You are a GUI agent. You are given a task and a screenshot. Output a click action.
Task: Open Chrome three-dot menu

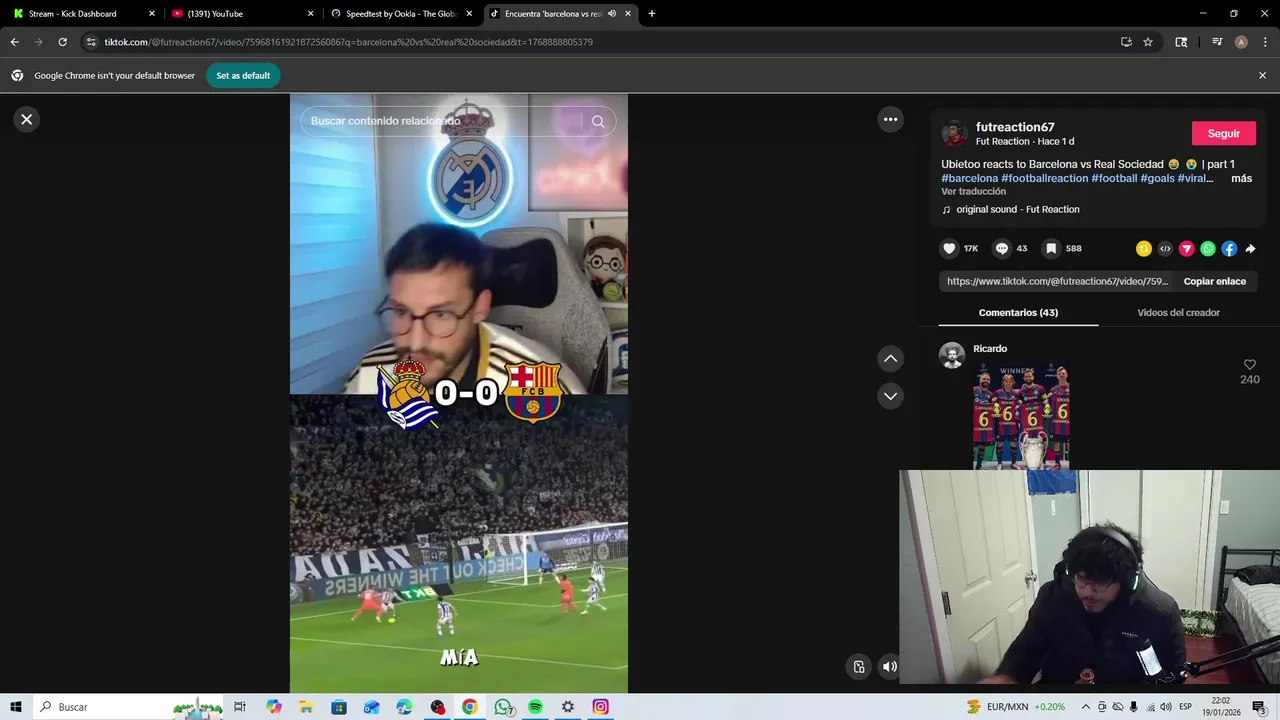pyautogui.click(x=1263, y=42)
